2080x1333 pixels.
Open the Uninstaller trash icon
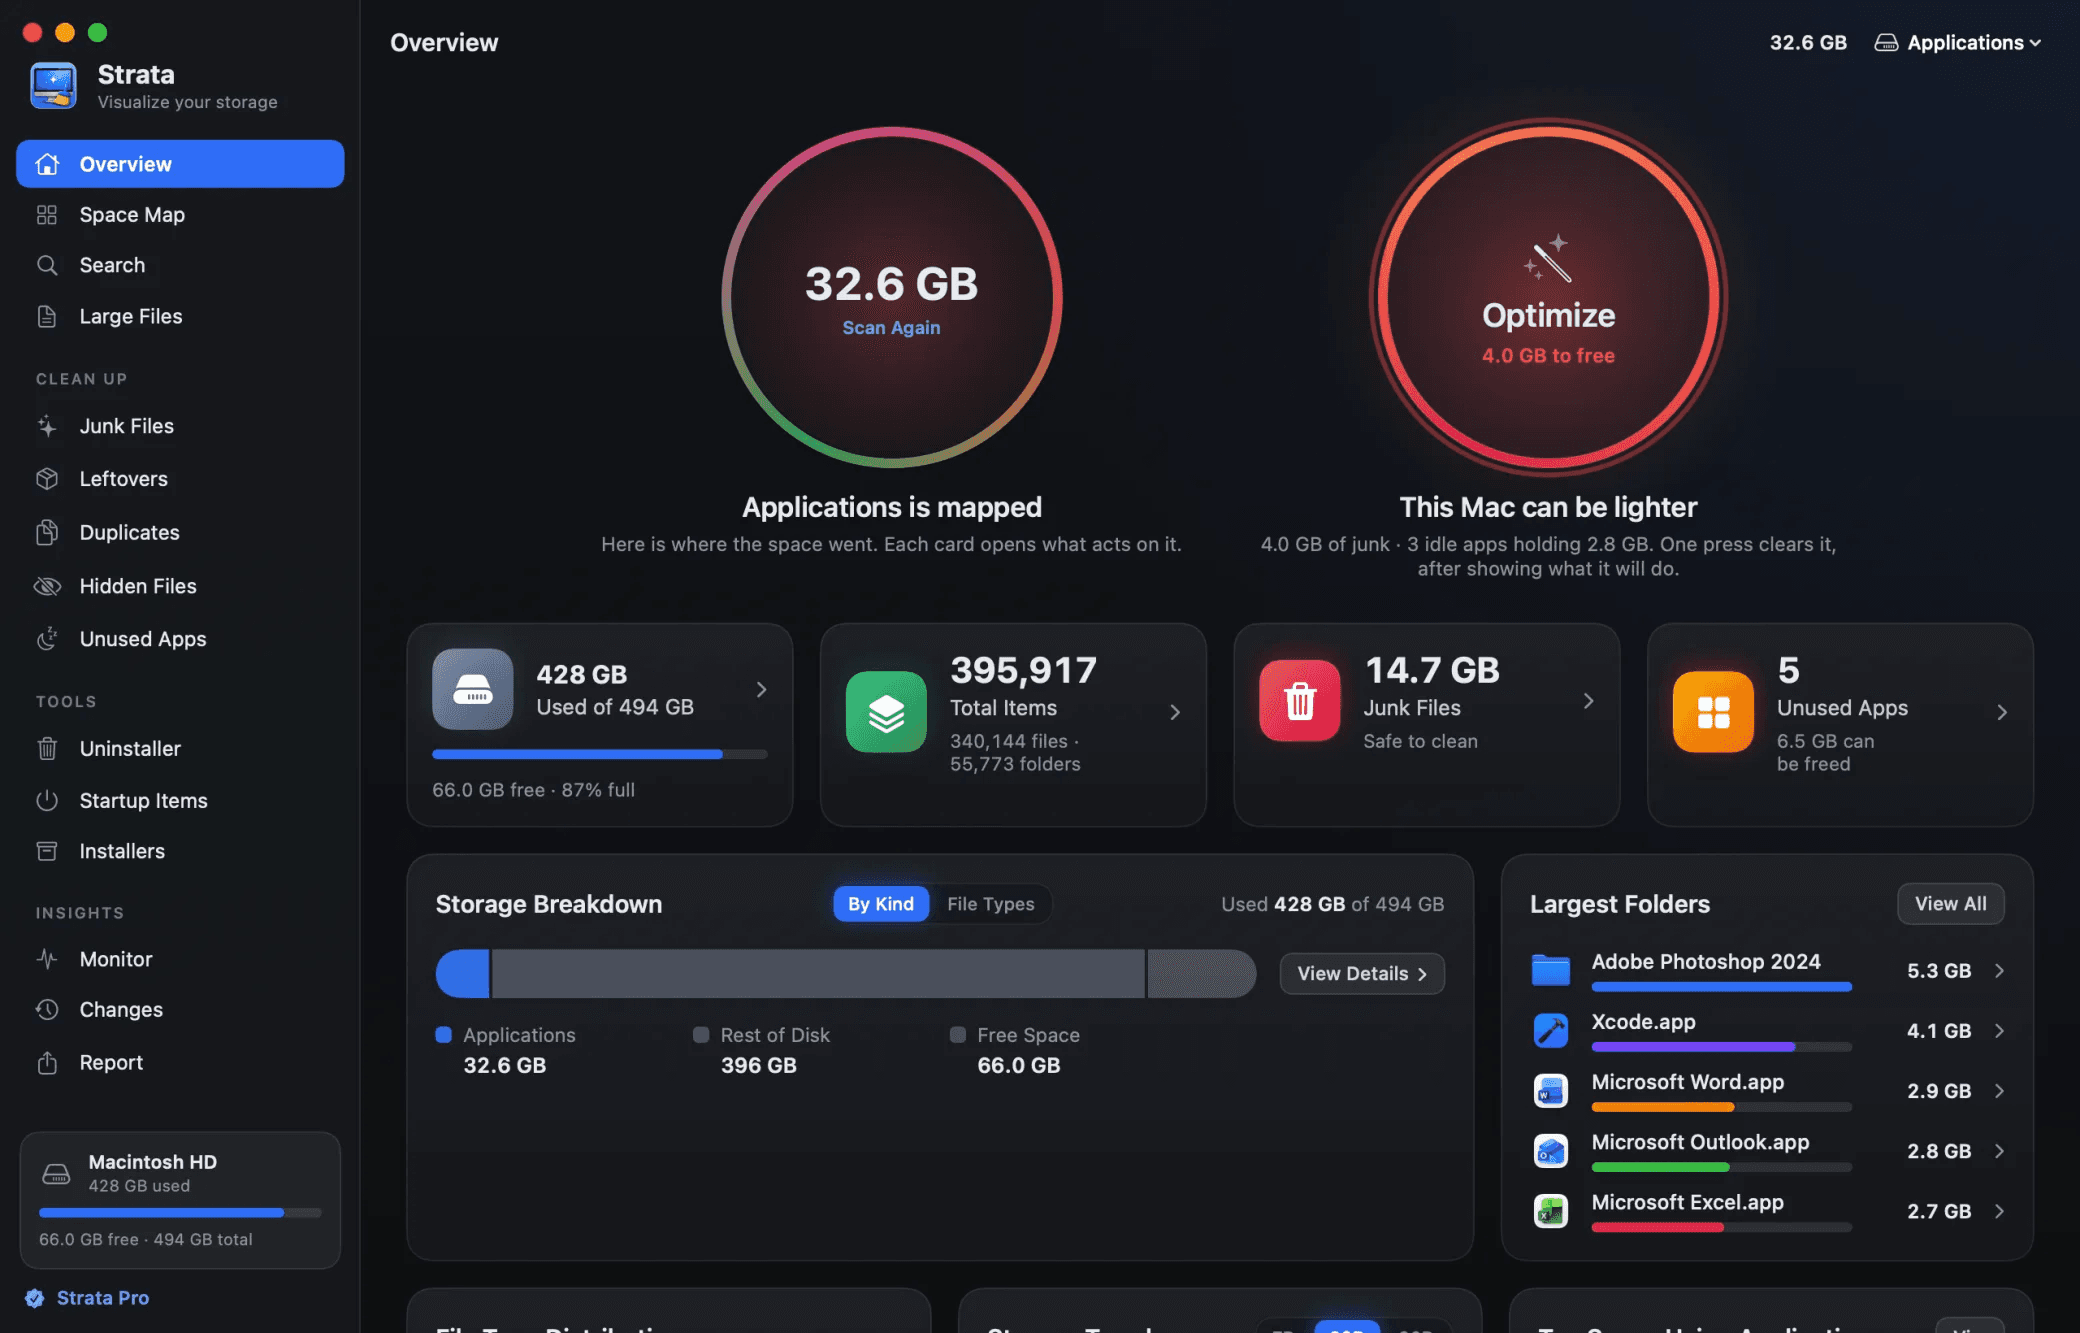point(47,748)
